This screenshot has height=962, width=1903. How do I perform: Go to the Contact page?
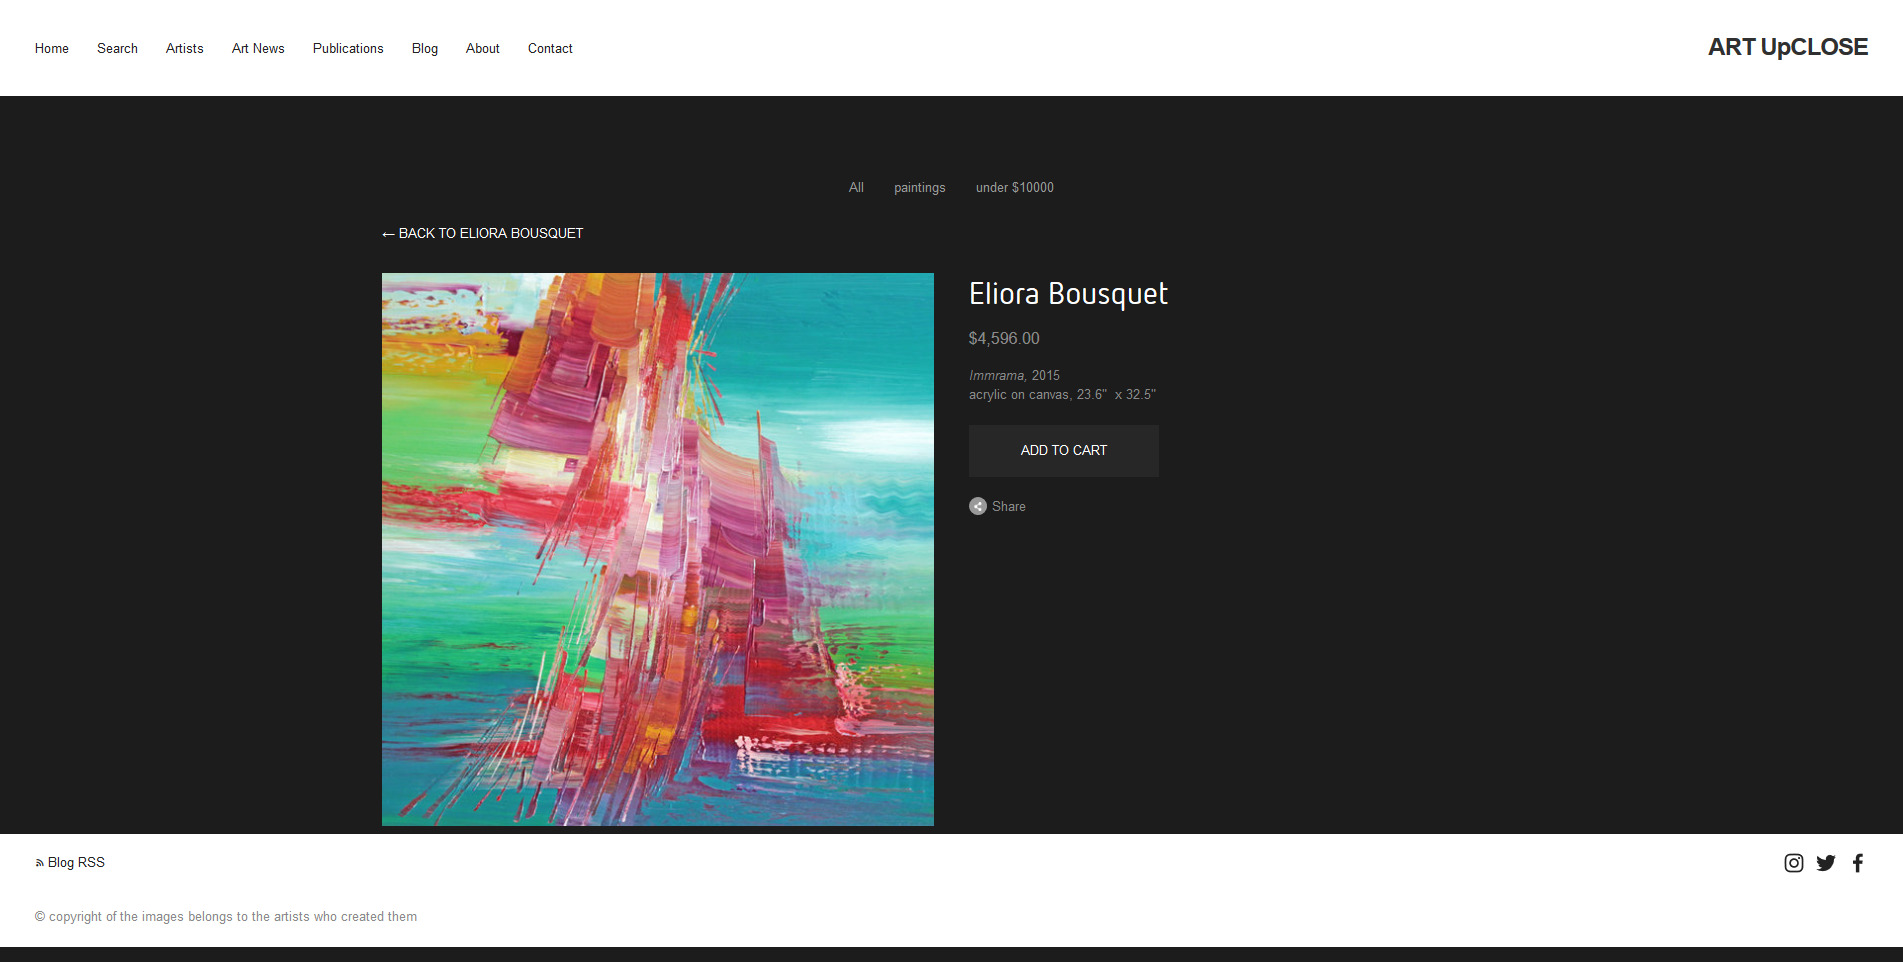[x=550, y=48]
